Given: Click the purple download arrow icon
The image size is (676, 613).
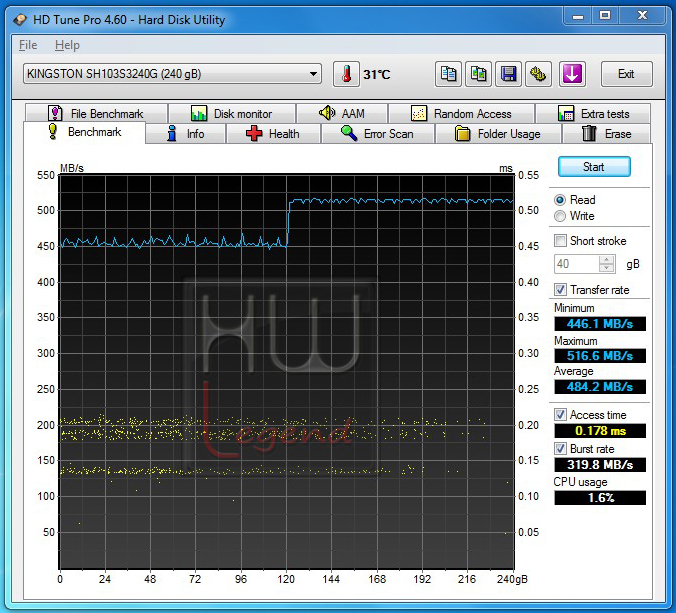Looking at the screenshot, I should 572,74.
